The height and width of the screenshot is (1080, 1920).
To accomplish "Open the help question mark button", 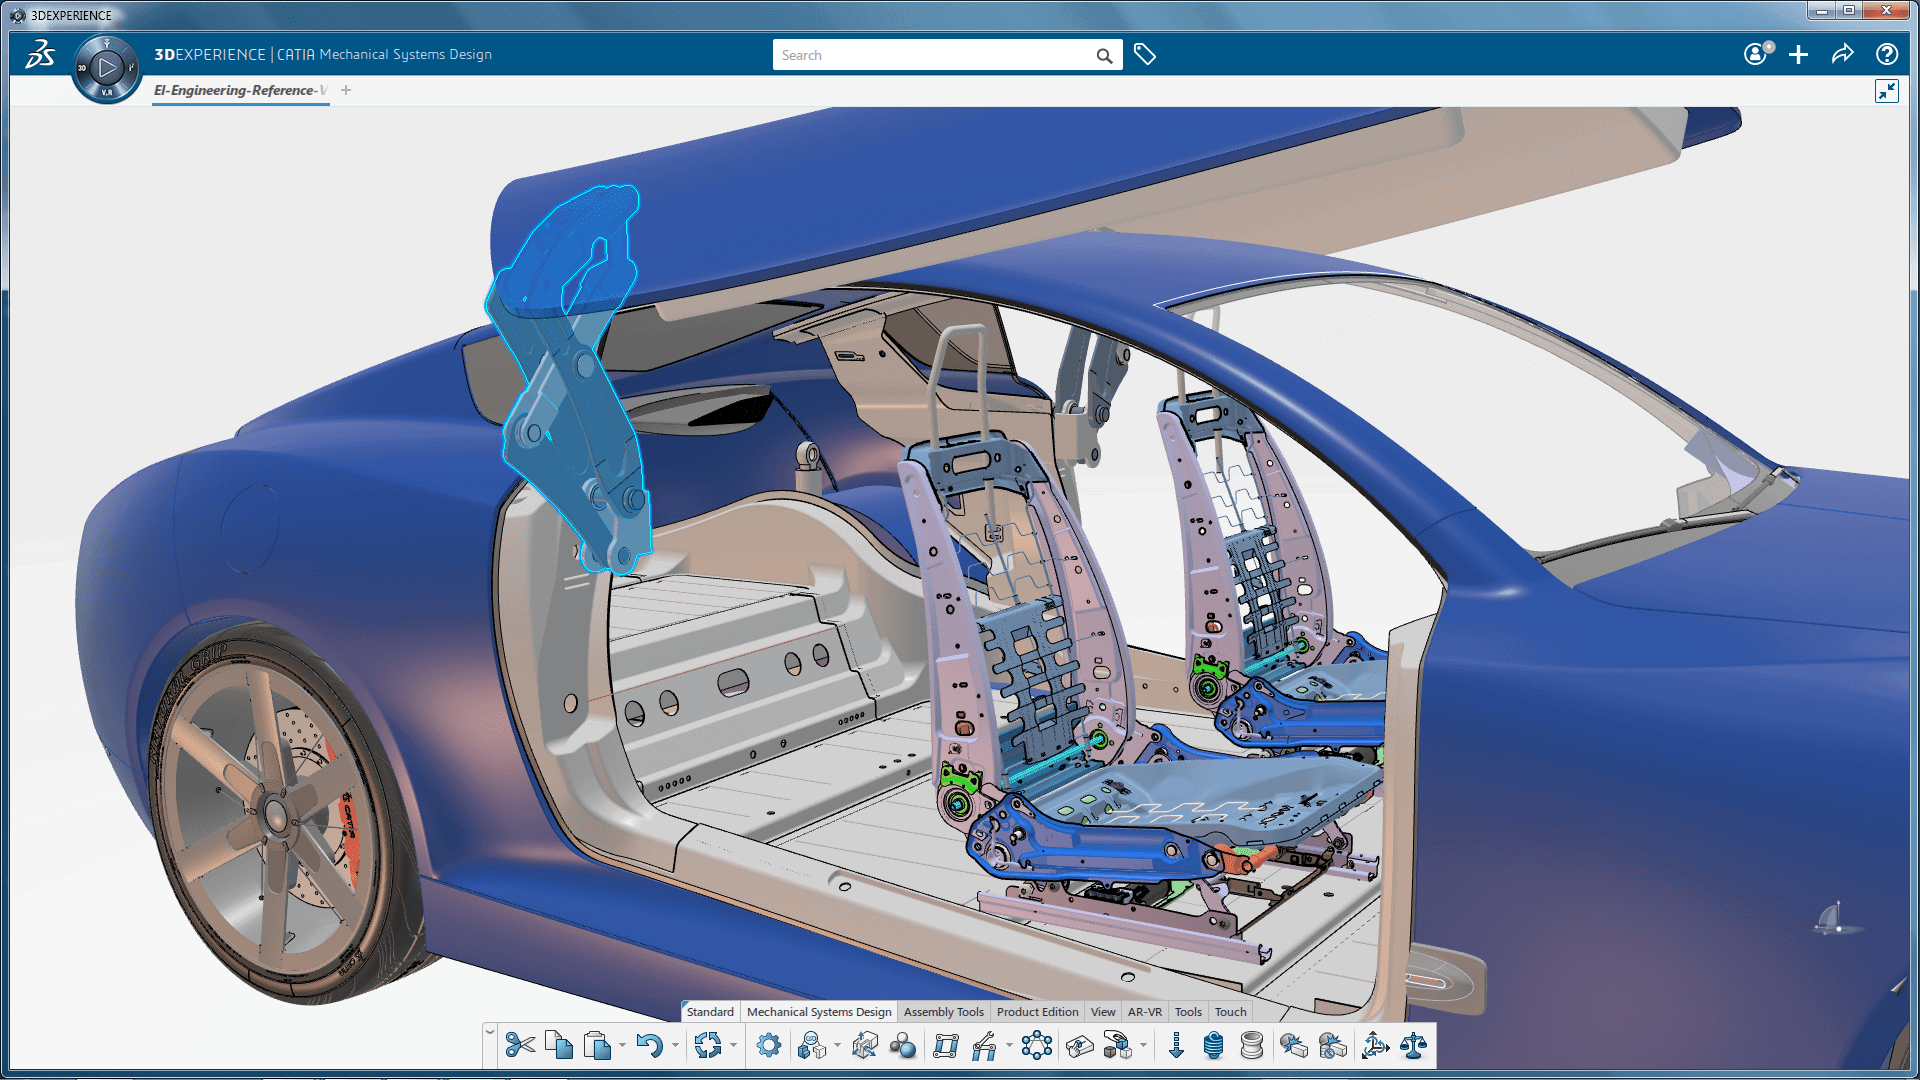I will point(1886,55).
